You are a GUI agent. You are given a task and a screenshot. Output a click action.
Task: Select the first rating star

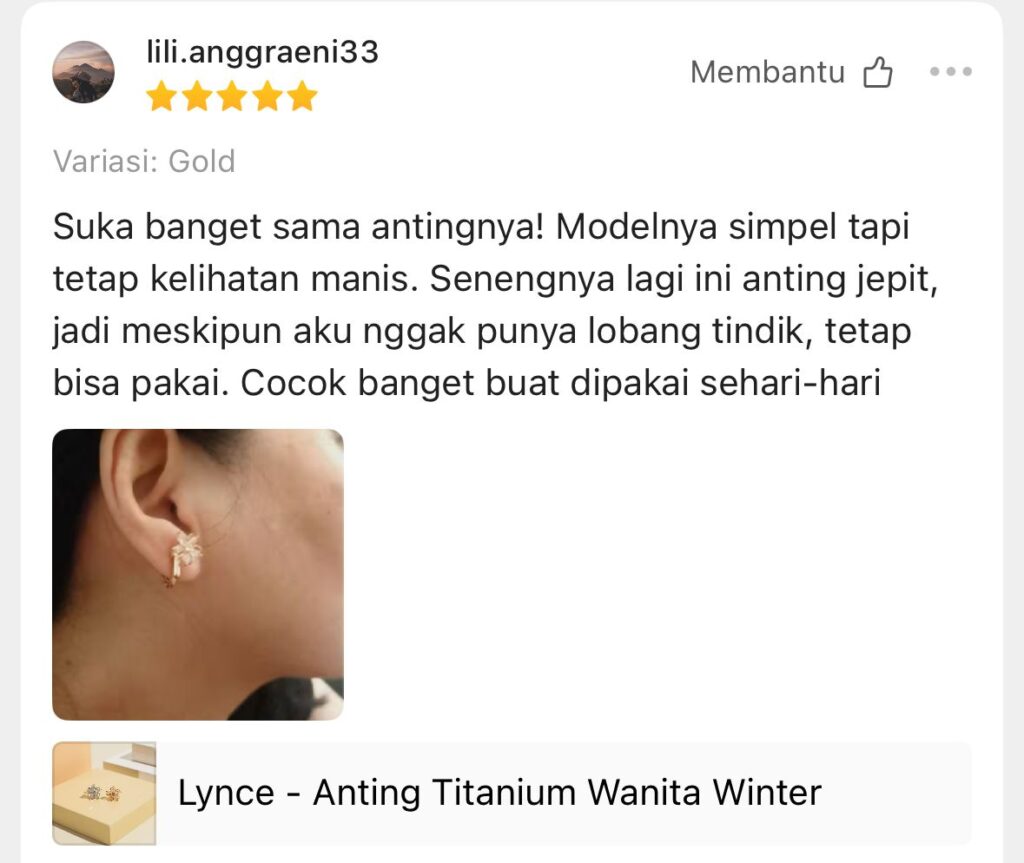tap(161, 96)
